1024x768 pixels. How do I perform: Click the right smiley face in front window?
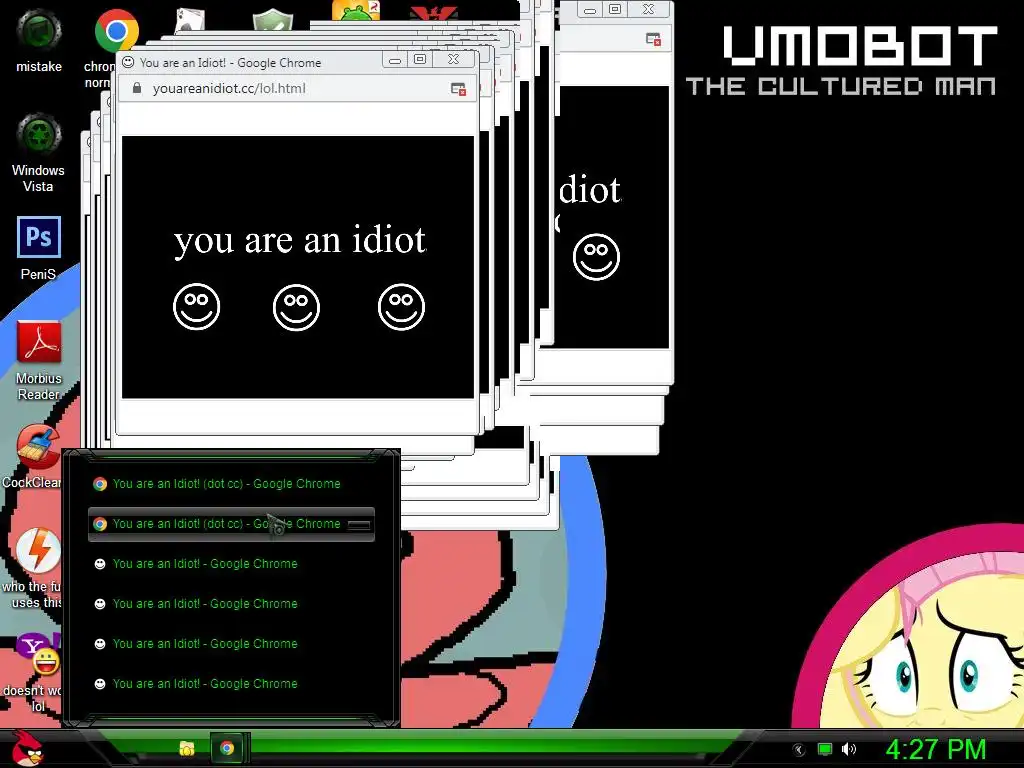(x=402, y=307)
